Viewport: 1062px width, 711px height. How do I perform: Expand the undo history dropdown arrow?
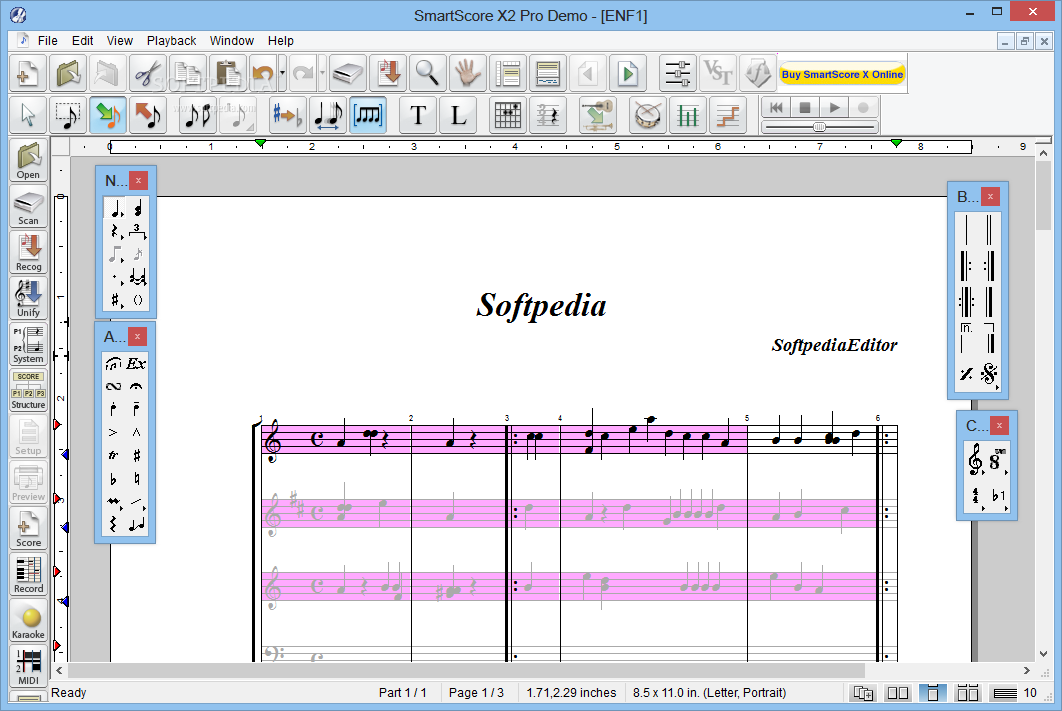pos(282,73)
